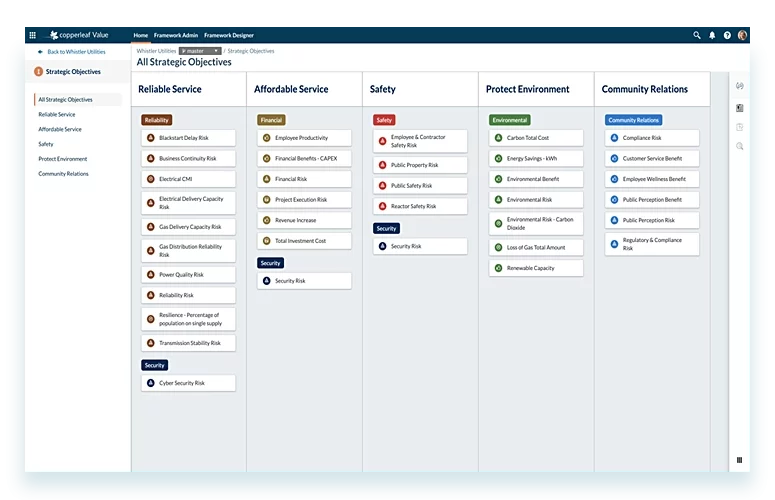Click the link icon at the right panel top

[x=739, y=86]
